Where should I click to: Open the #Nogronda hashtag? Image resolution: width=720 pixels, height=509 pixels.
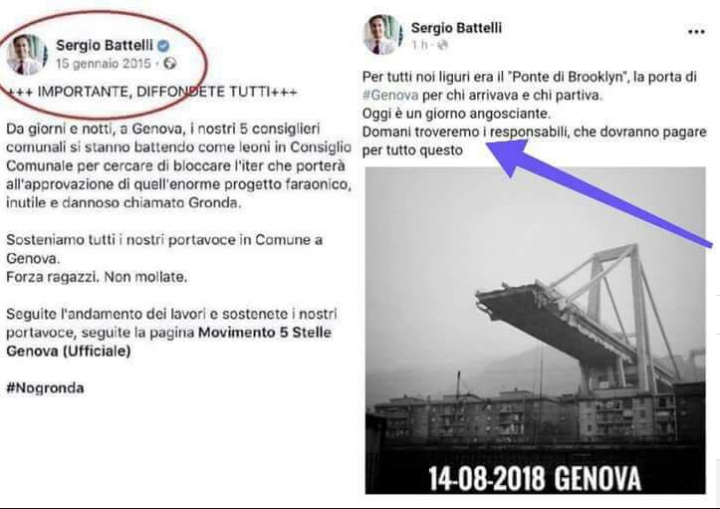[45, 388]
